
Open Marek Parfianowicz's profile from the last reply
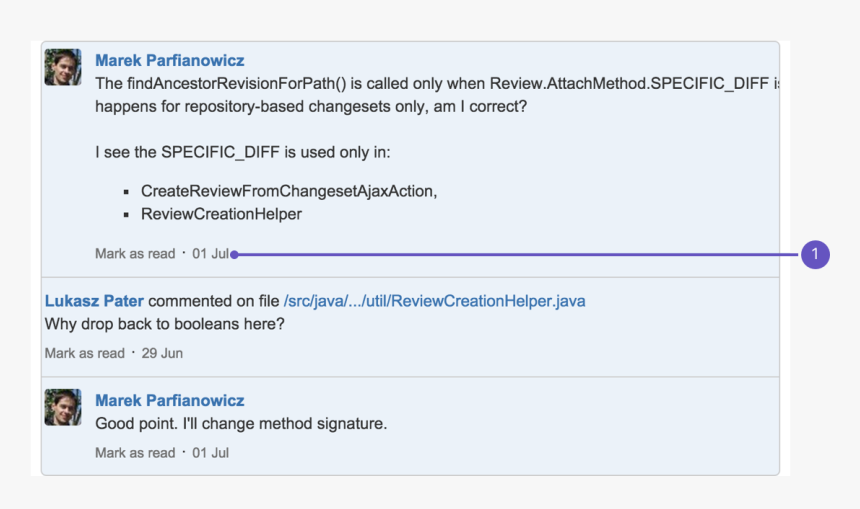(169, 400)
